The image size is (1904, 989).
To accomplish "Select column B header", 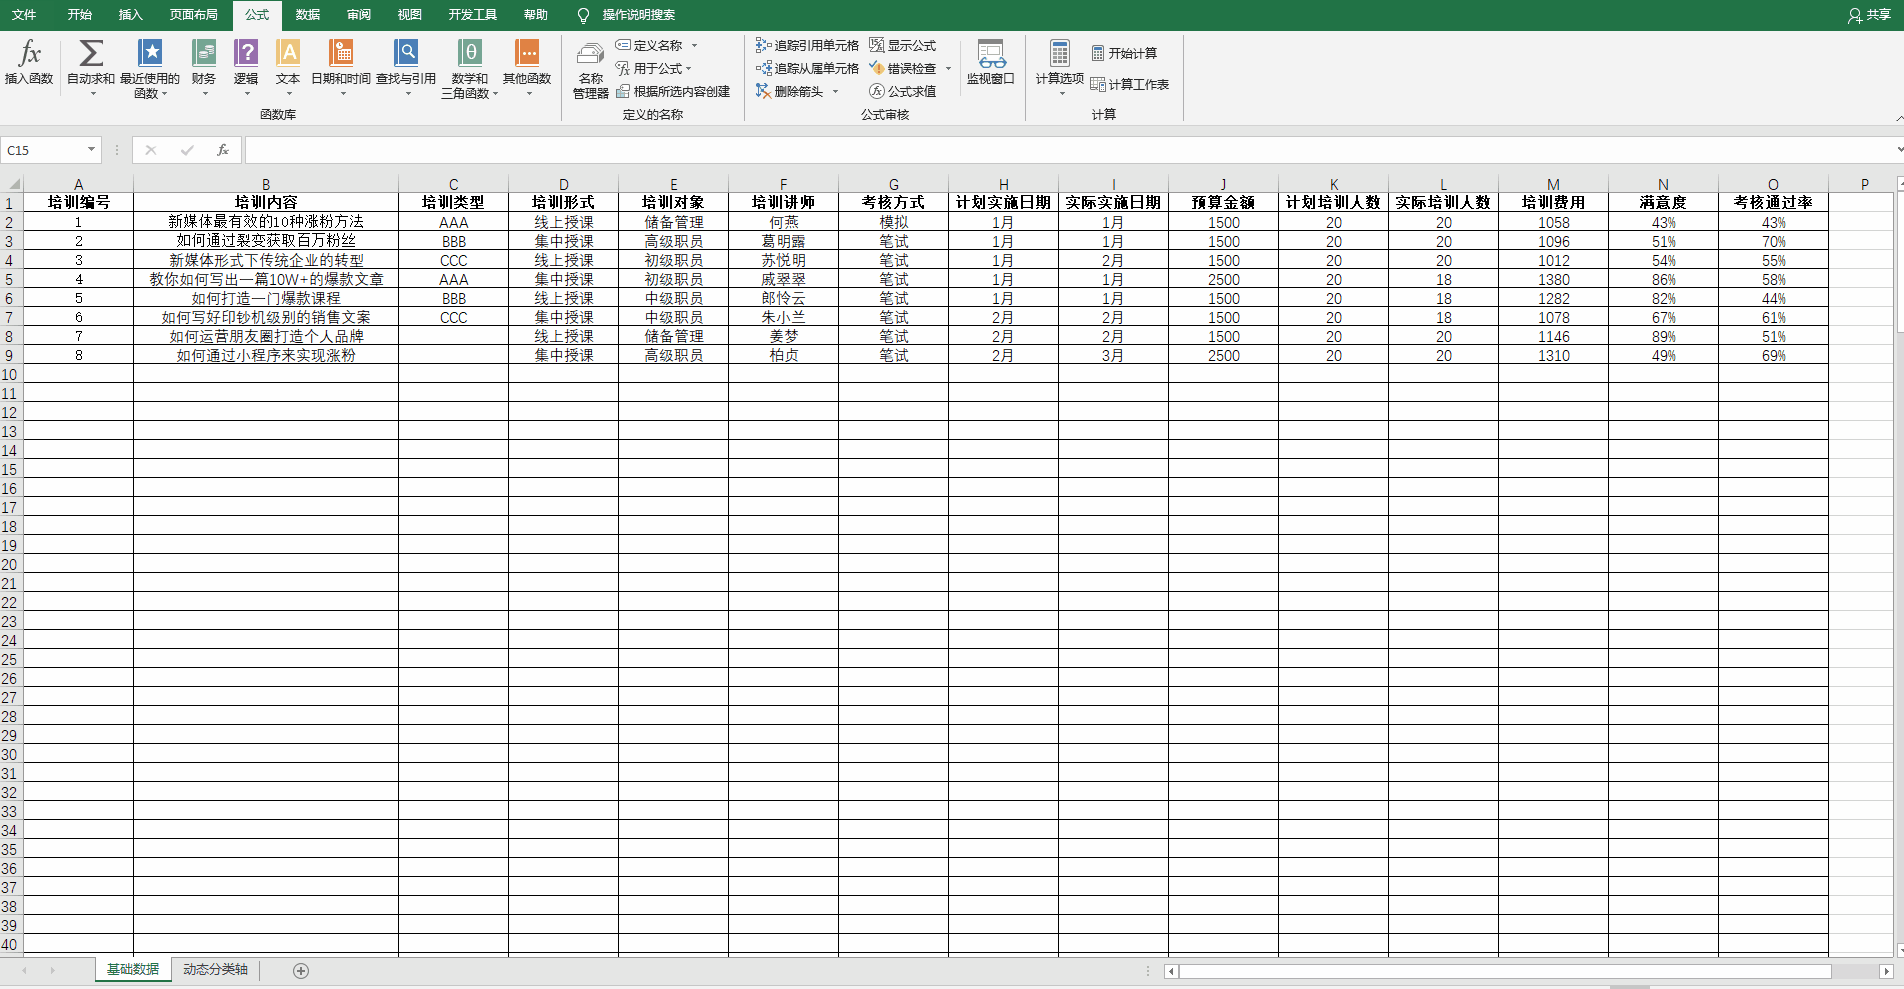I will click(266, 184).
